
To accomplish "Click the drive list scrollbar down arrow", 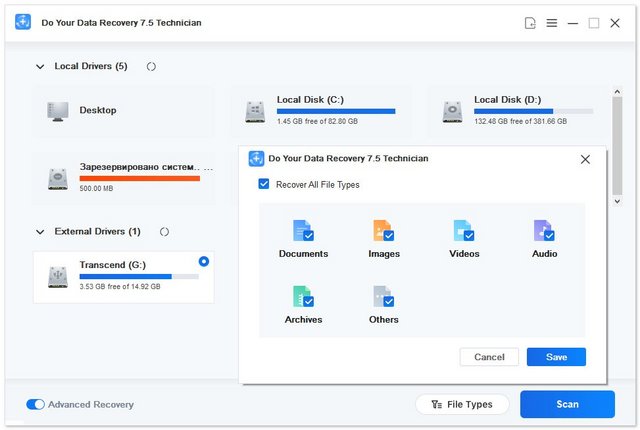I will [x=617, y=201].
